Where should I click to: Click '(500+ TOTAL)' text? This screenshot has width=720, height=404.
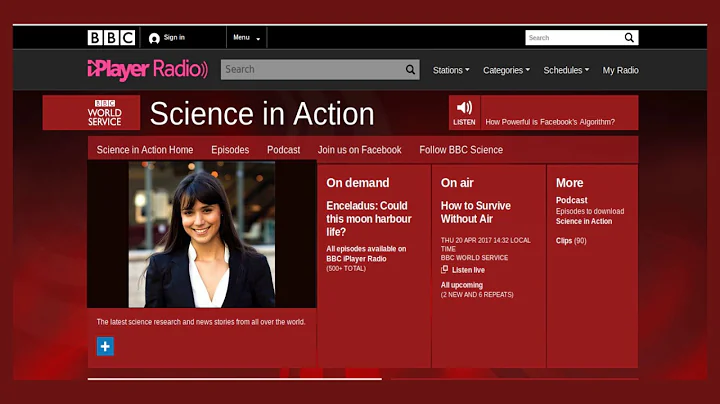(x=346, y=269)
